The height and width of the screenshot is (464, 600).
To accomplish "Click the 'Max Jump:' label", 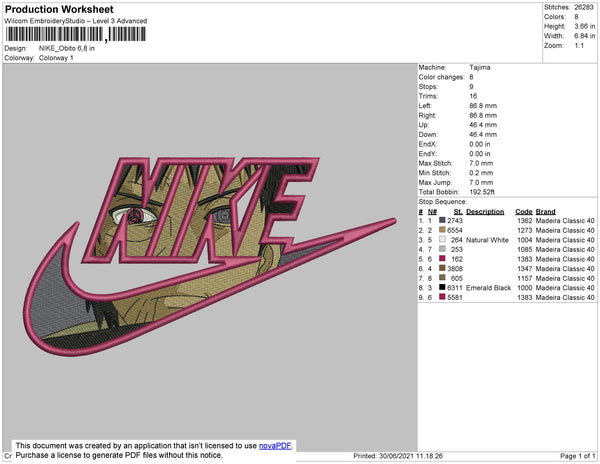I will (x=435, y=182).
